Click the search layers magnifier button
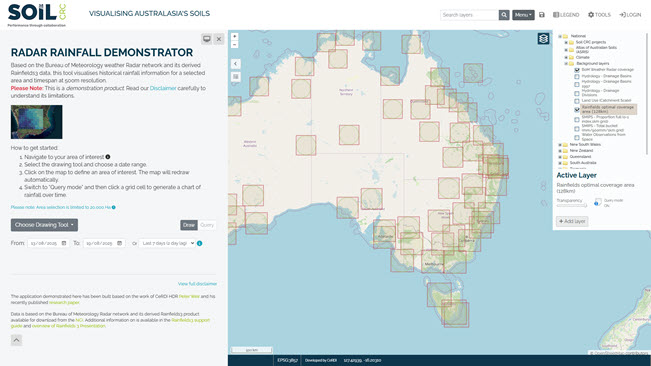 [x=504, y=15]
